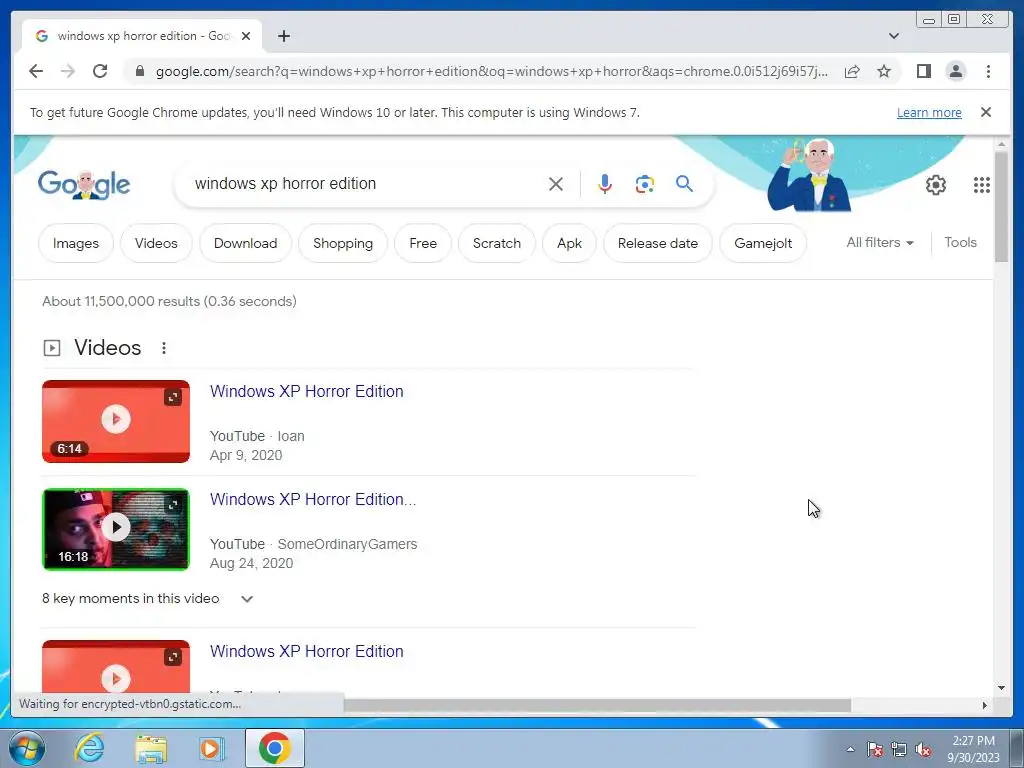The width and height of the screenshot is (1024, 768).
Task: Open the Google apps grid
Action: [981, 185]
